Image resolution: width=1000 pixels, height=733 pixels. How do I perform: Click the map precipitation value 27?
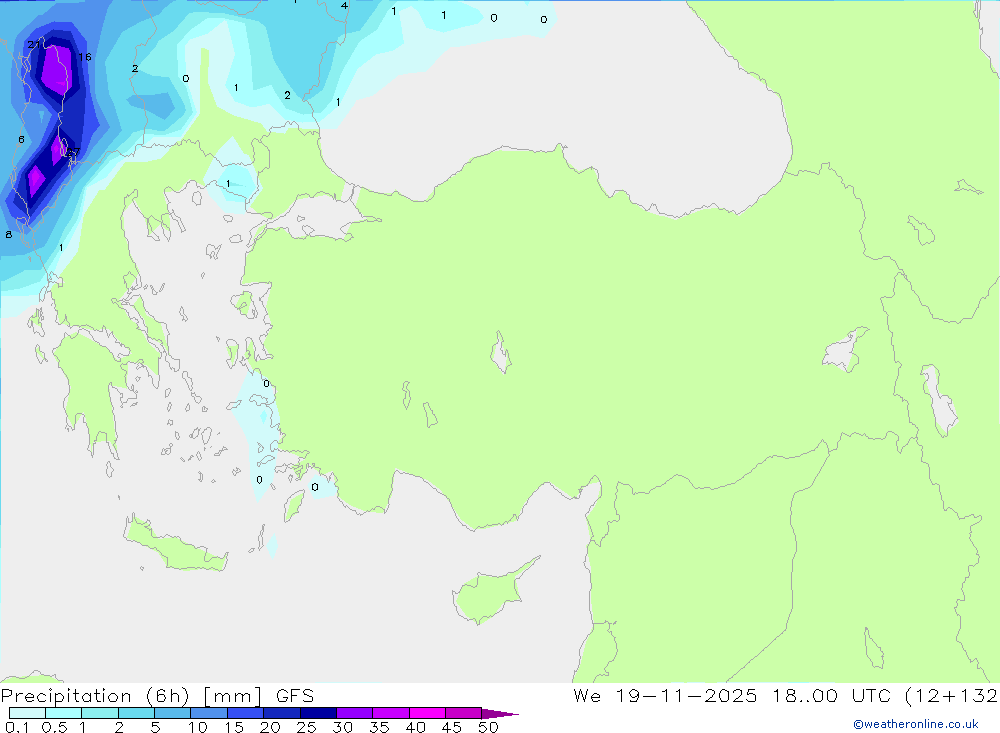click(x=73, y=152)
